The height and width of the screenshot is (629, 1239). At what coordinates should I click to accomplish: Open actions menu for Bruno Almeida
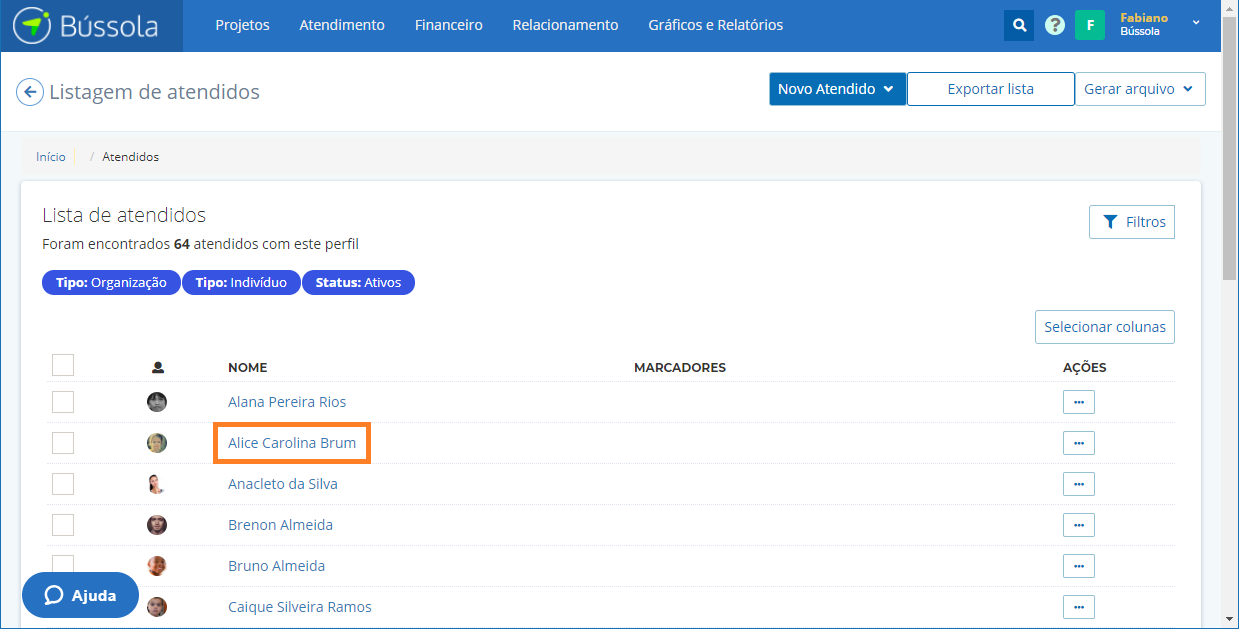pyautogui.click(x=1078, y=566)
